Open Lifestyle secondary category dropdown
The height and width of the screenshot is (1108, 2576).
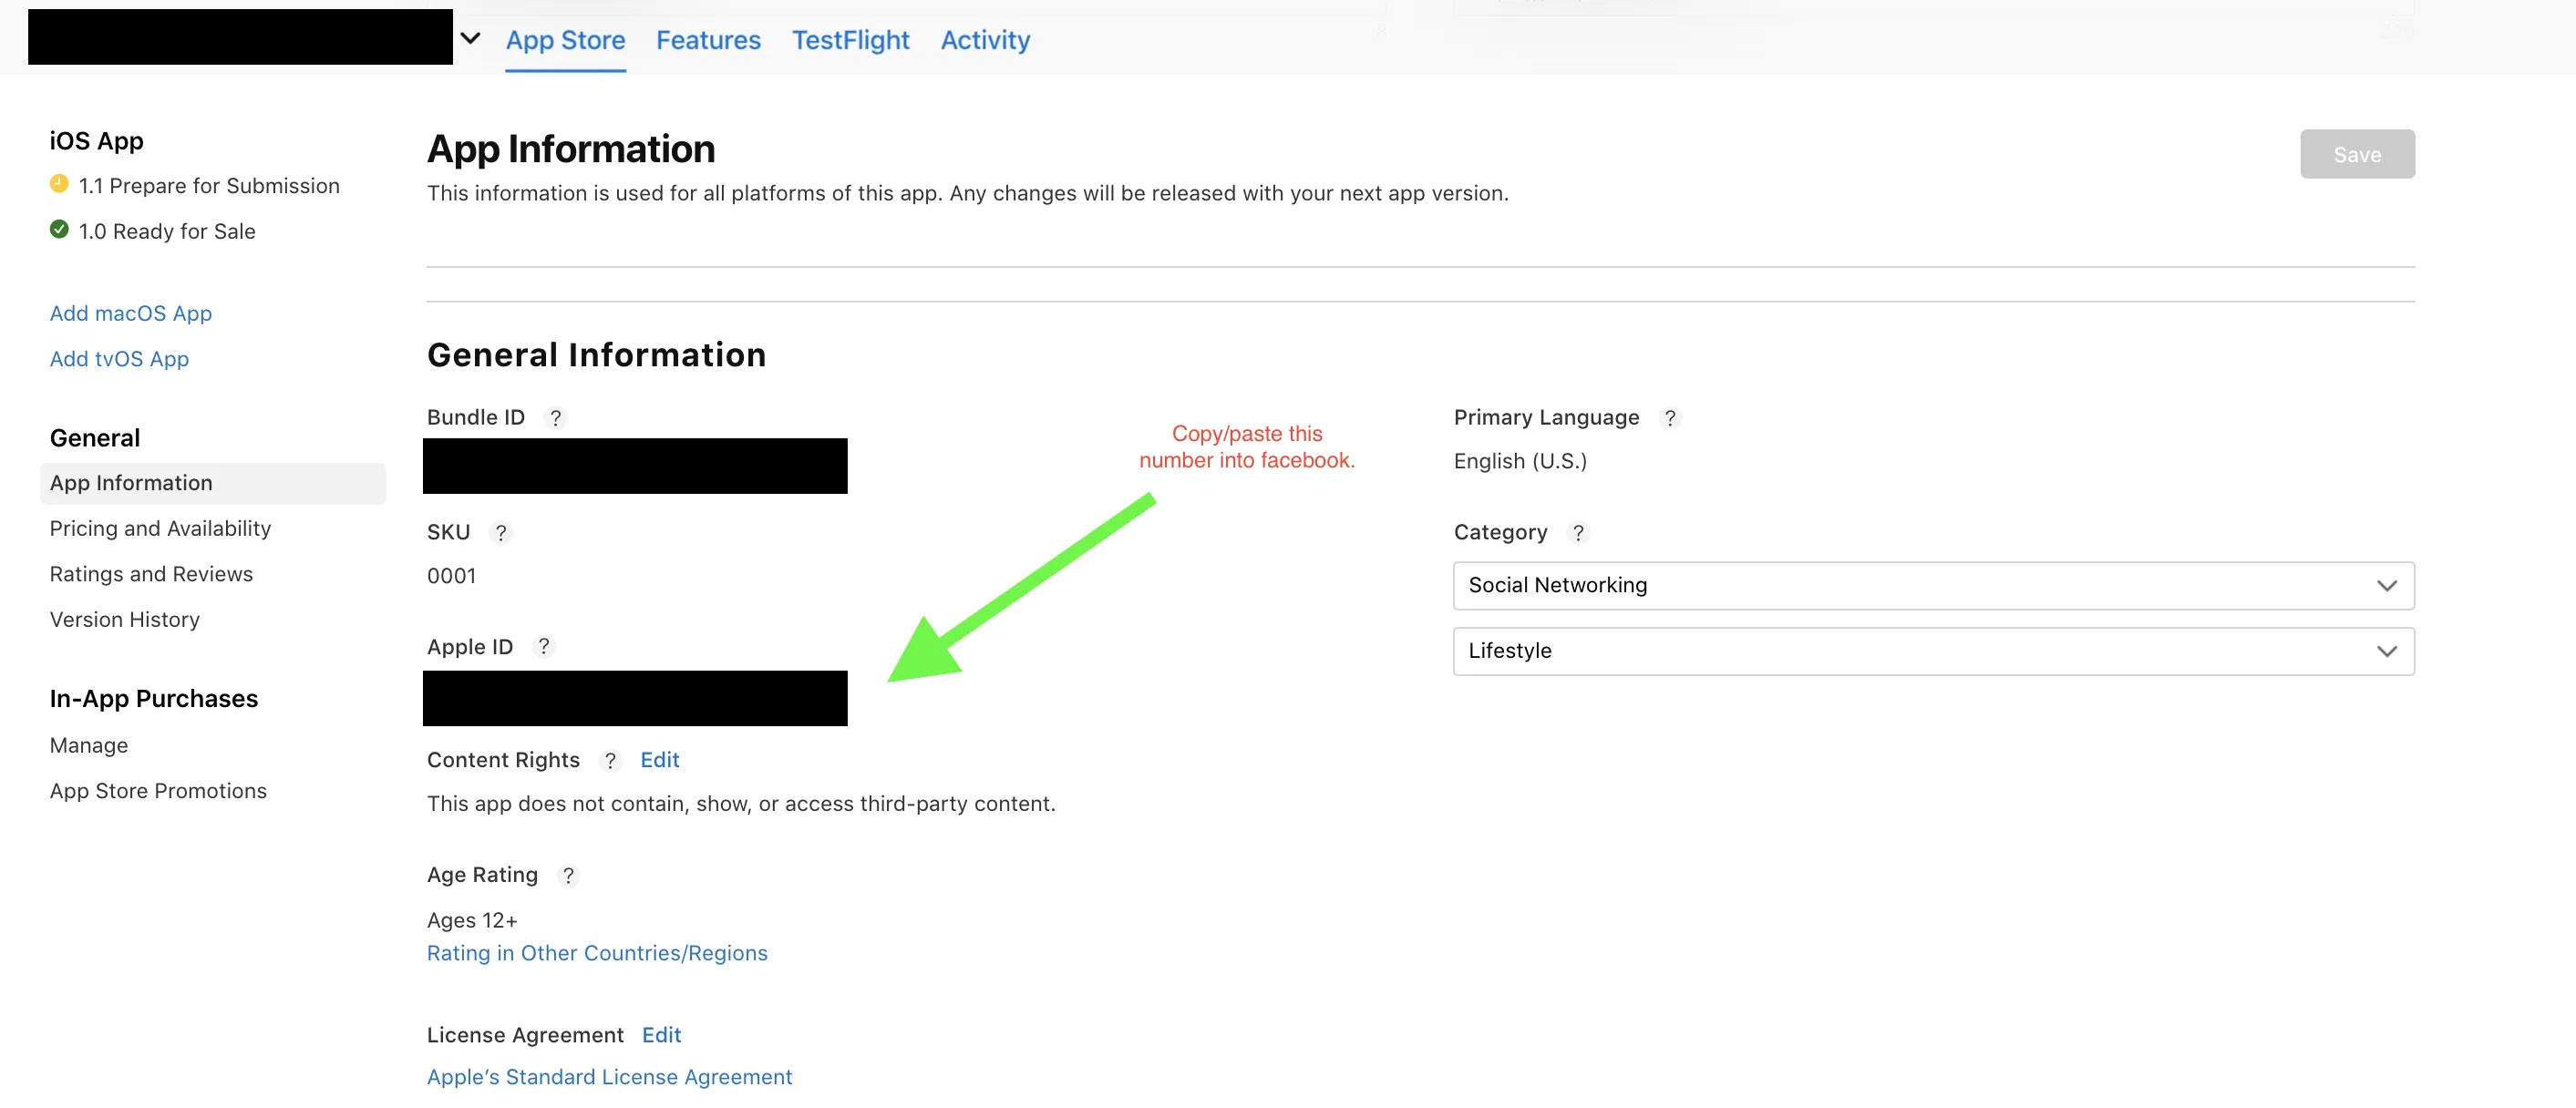(1932, 651)
